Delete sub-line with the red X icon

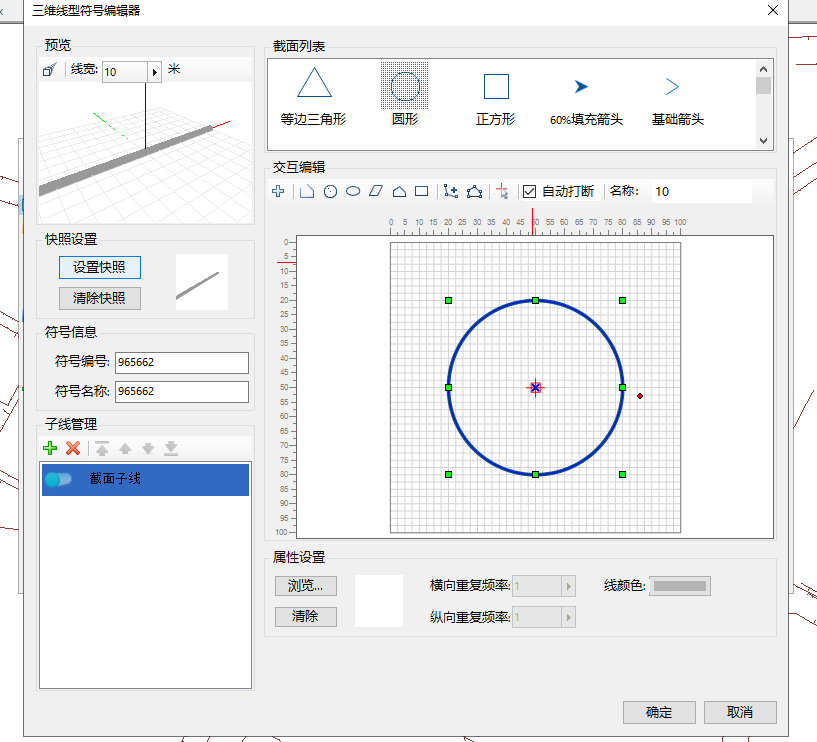73,448
